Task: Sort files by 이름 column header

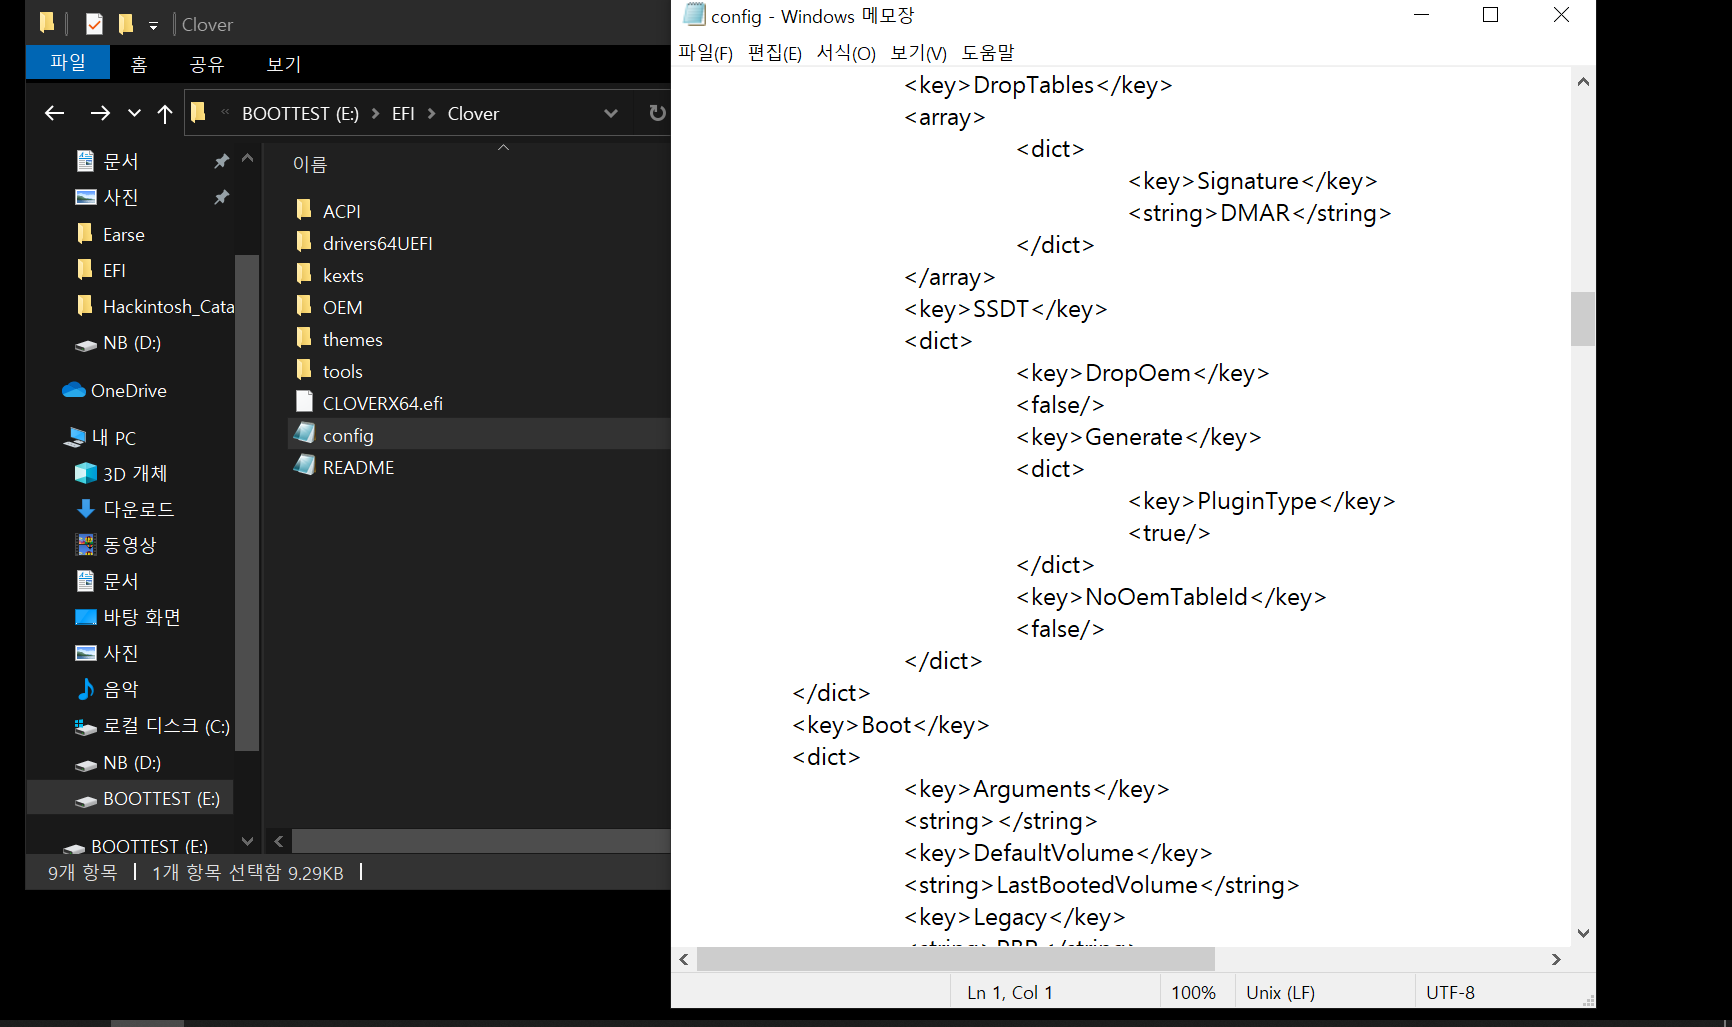Action: click(310, 164)
